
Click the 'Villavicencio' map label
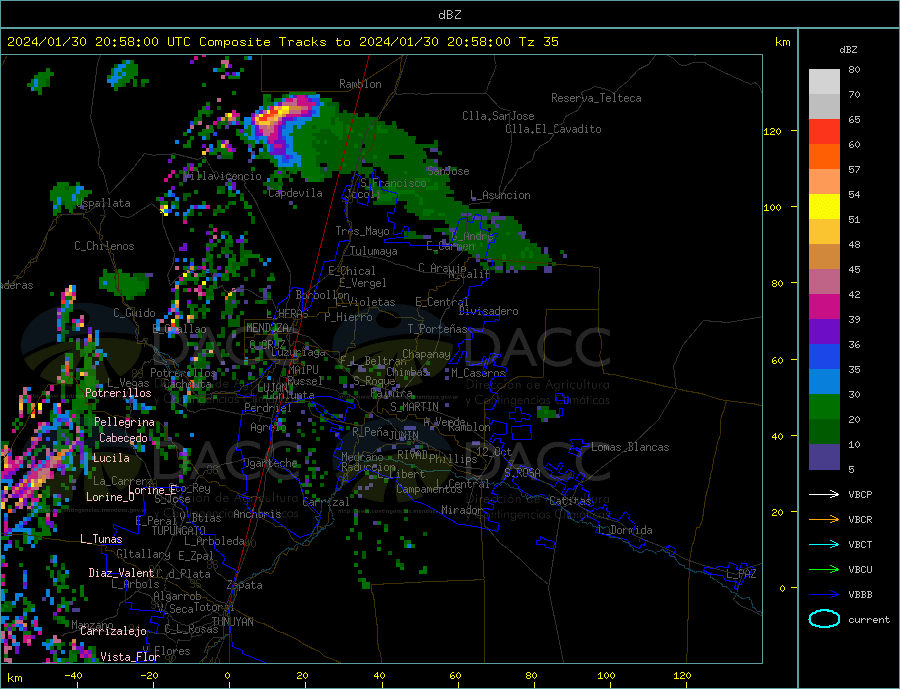[222, 177]
